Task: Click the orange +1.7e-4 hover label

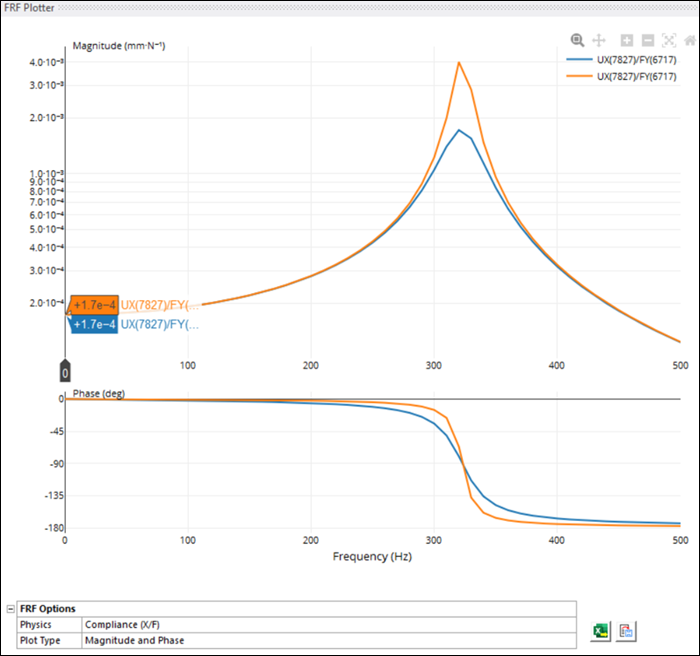Action: [93, 304]
